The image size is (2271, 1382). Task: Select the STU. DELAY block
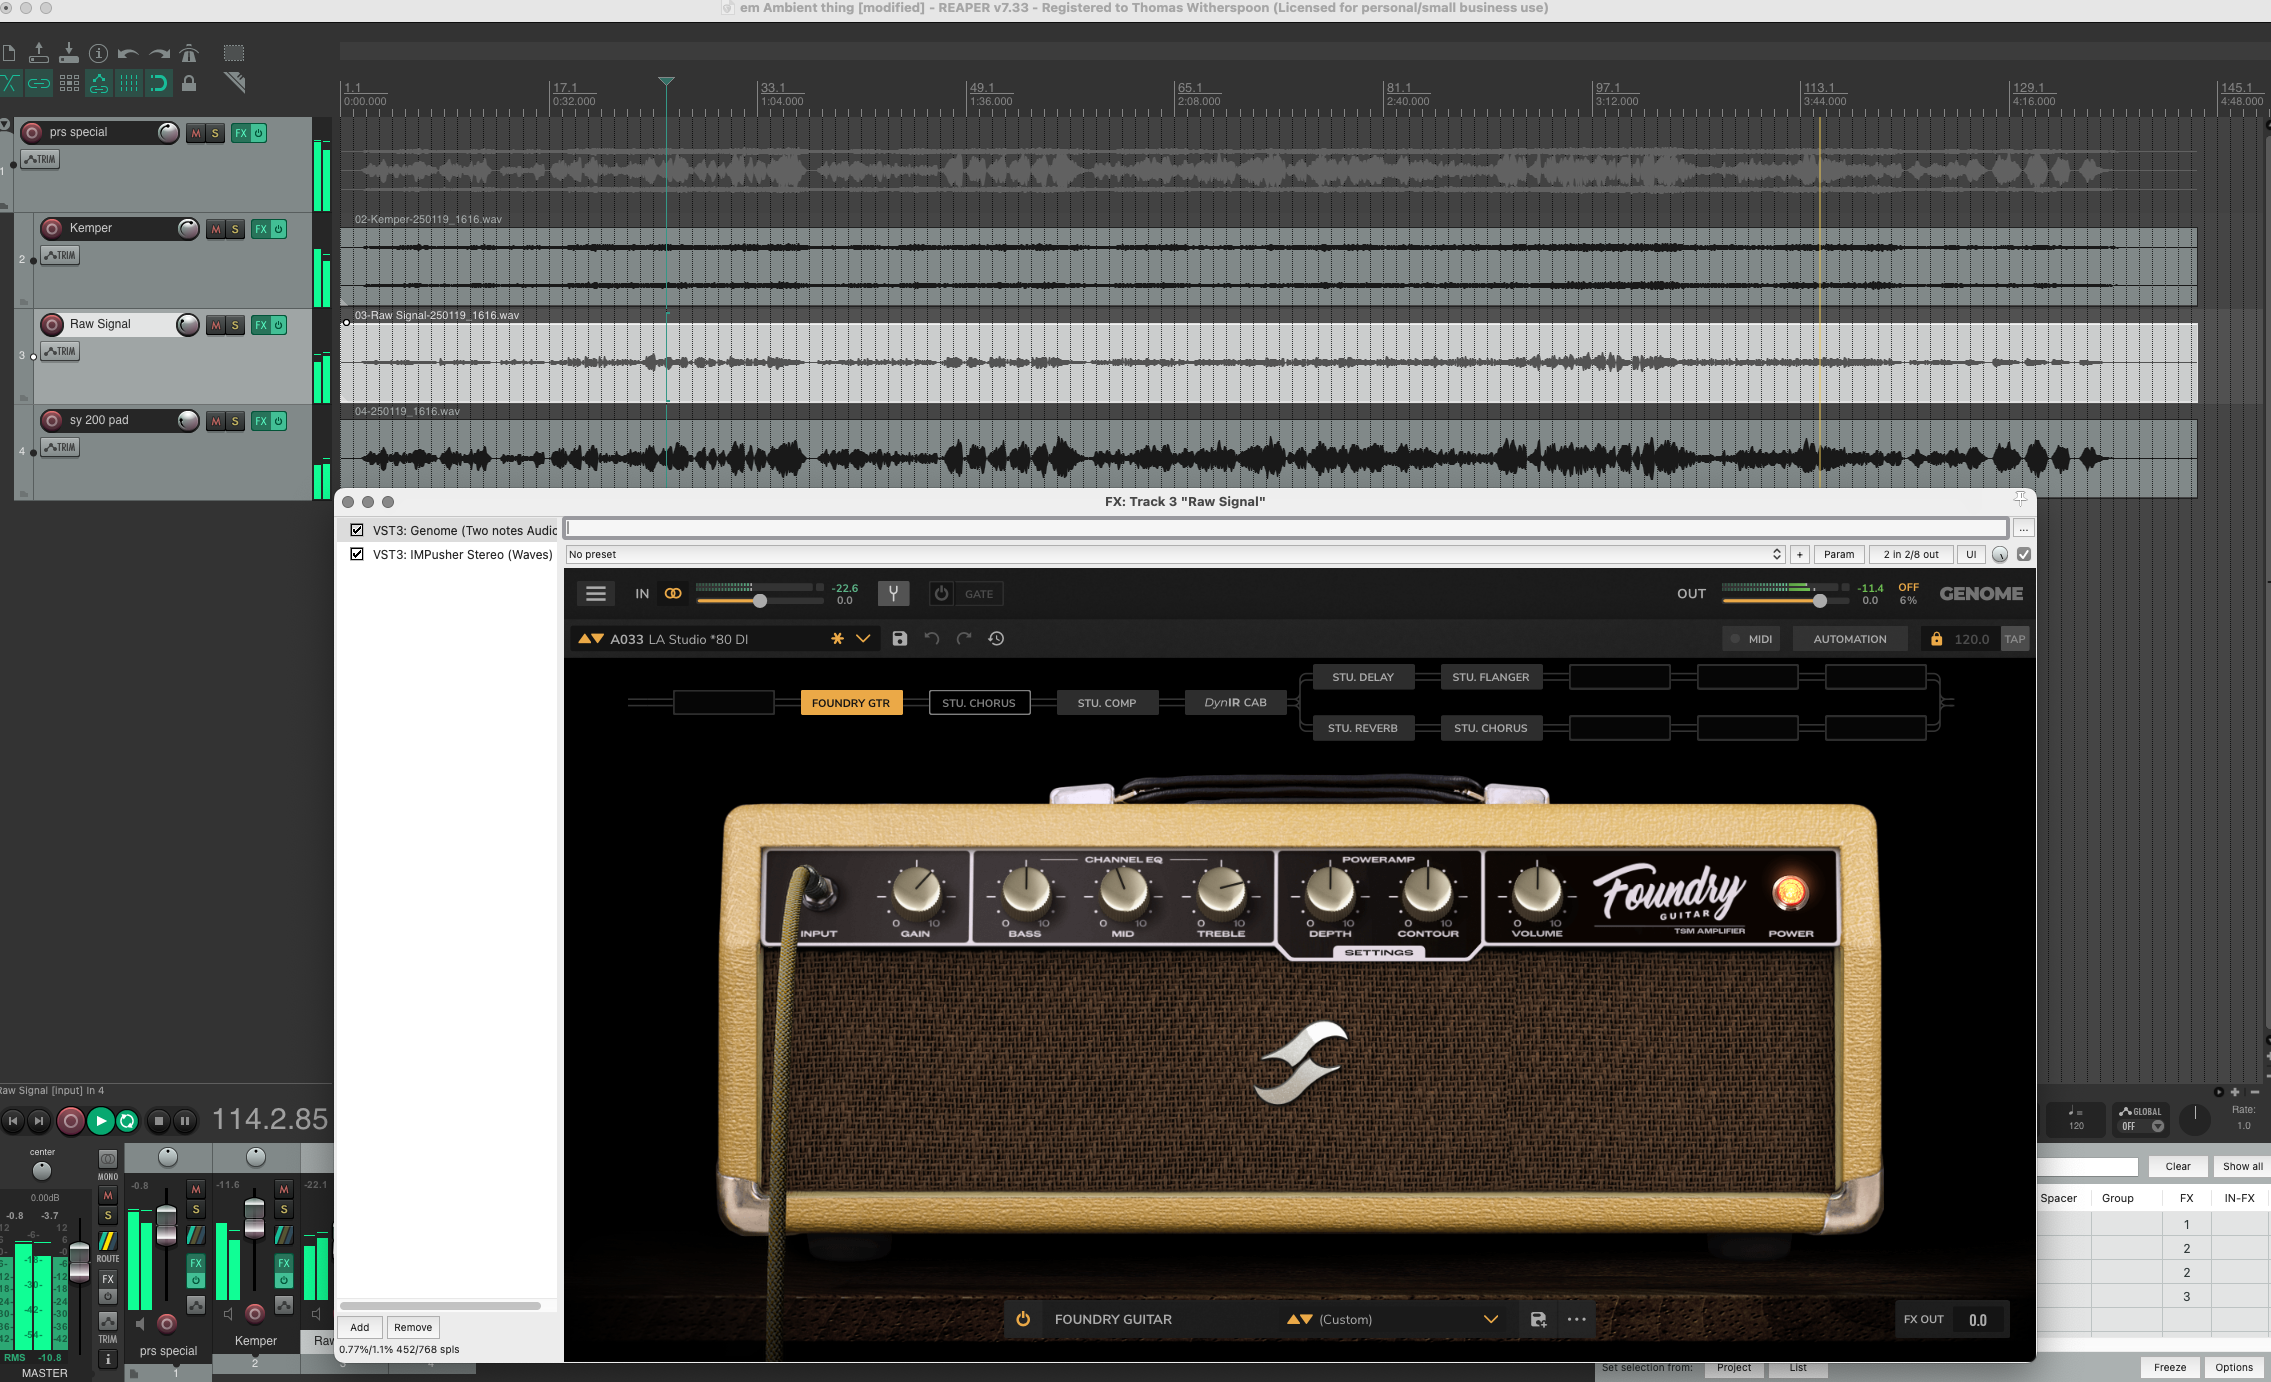click(1363, 677)
